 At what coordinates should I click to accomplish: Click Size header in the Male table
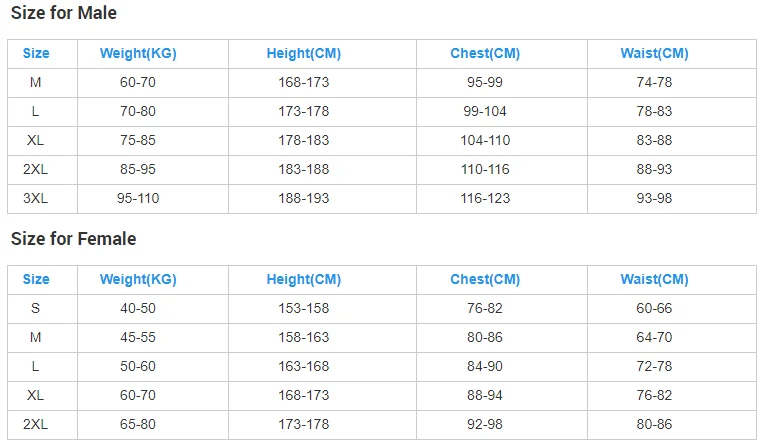pyautogui.click(x=36, y=54)
